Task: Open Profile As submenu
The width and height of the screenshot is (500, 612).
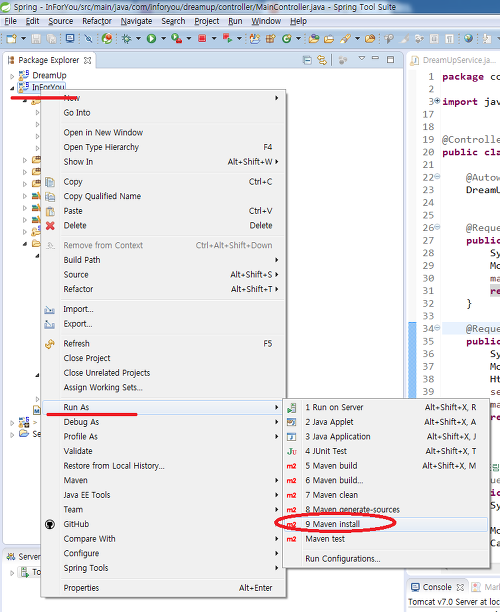Action: [163, 437]
